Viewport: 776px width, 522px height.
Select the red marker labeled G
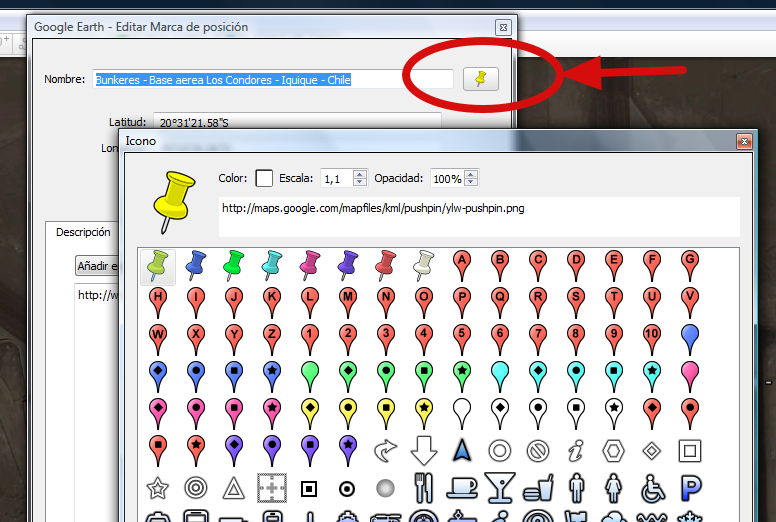[690, 265]
